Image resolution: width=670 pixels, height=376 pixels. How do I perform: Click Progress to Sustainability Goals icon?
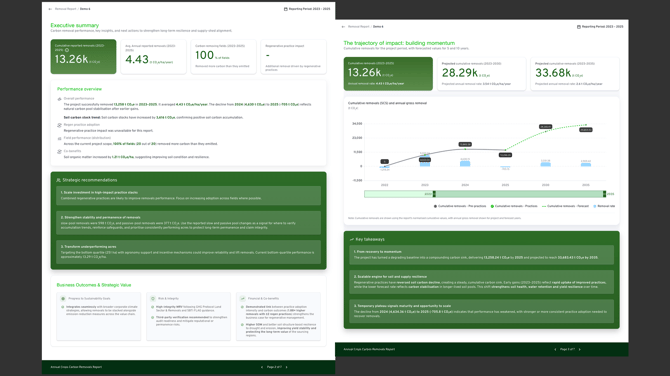63,299
